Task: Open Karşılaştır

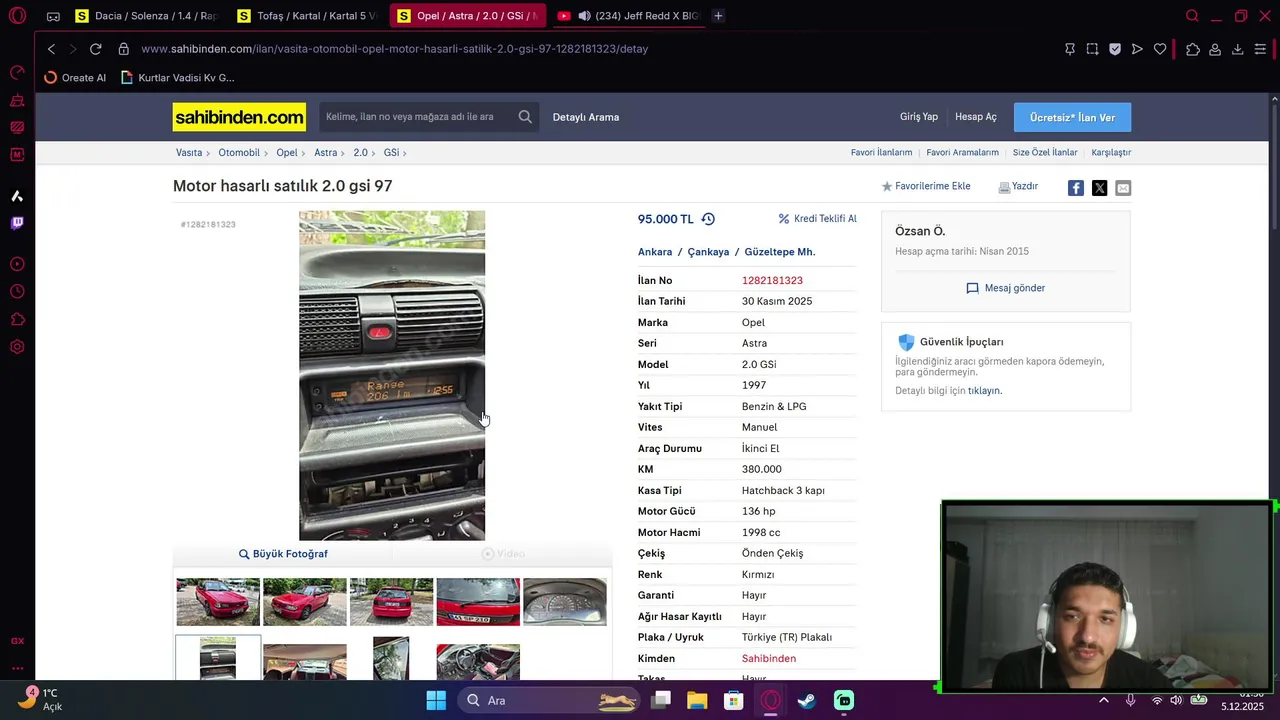Action: pos(1111,153)
